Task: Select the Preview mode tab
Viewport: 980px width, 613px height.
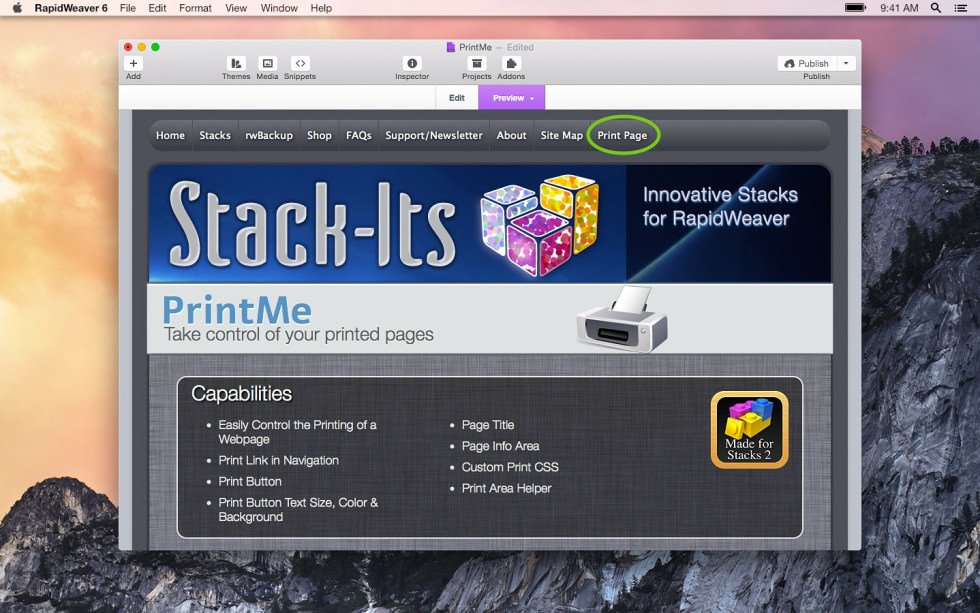Action: (x=512, y=97)
